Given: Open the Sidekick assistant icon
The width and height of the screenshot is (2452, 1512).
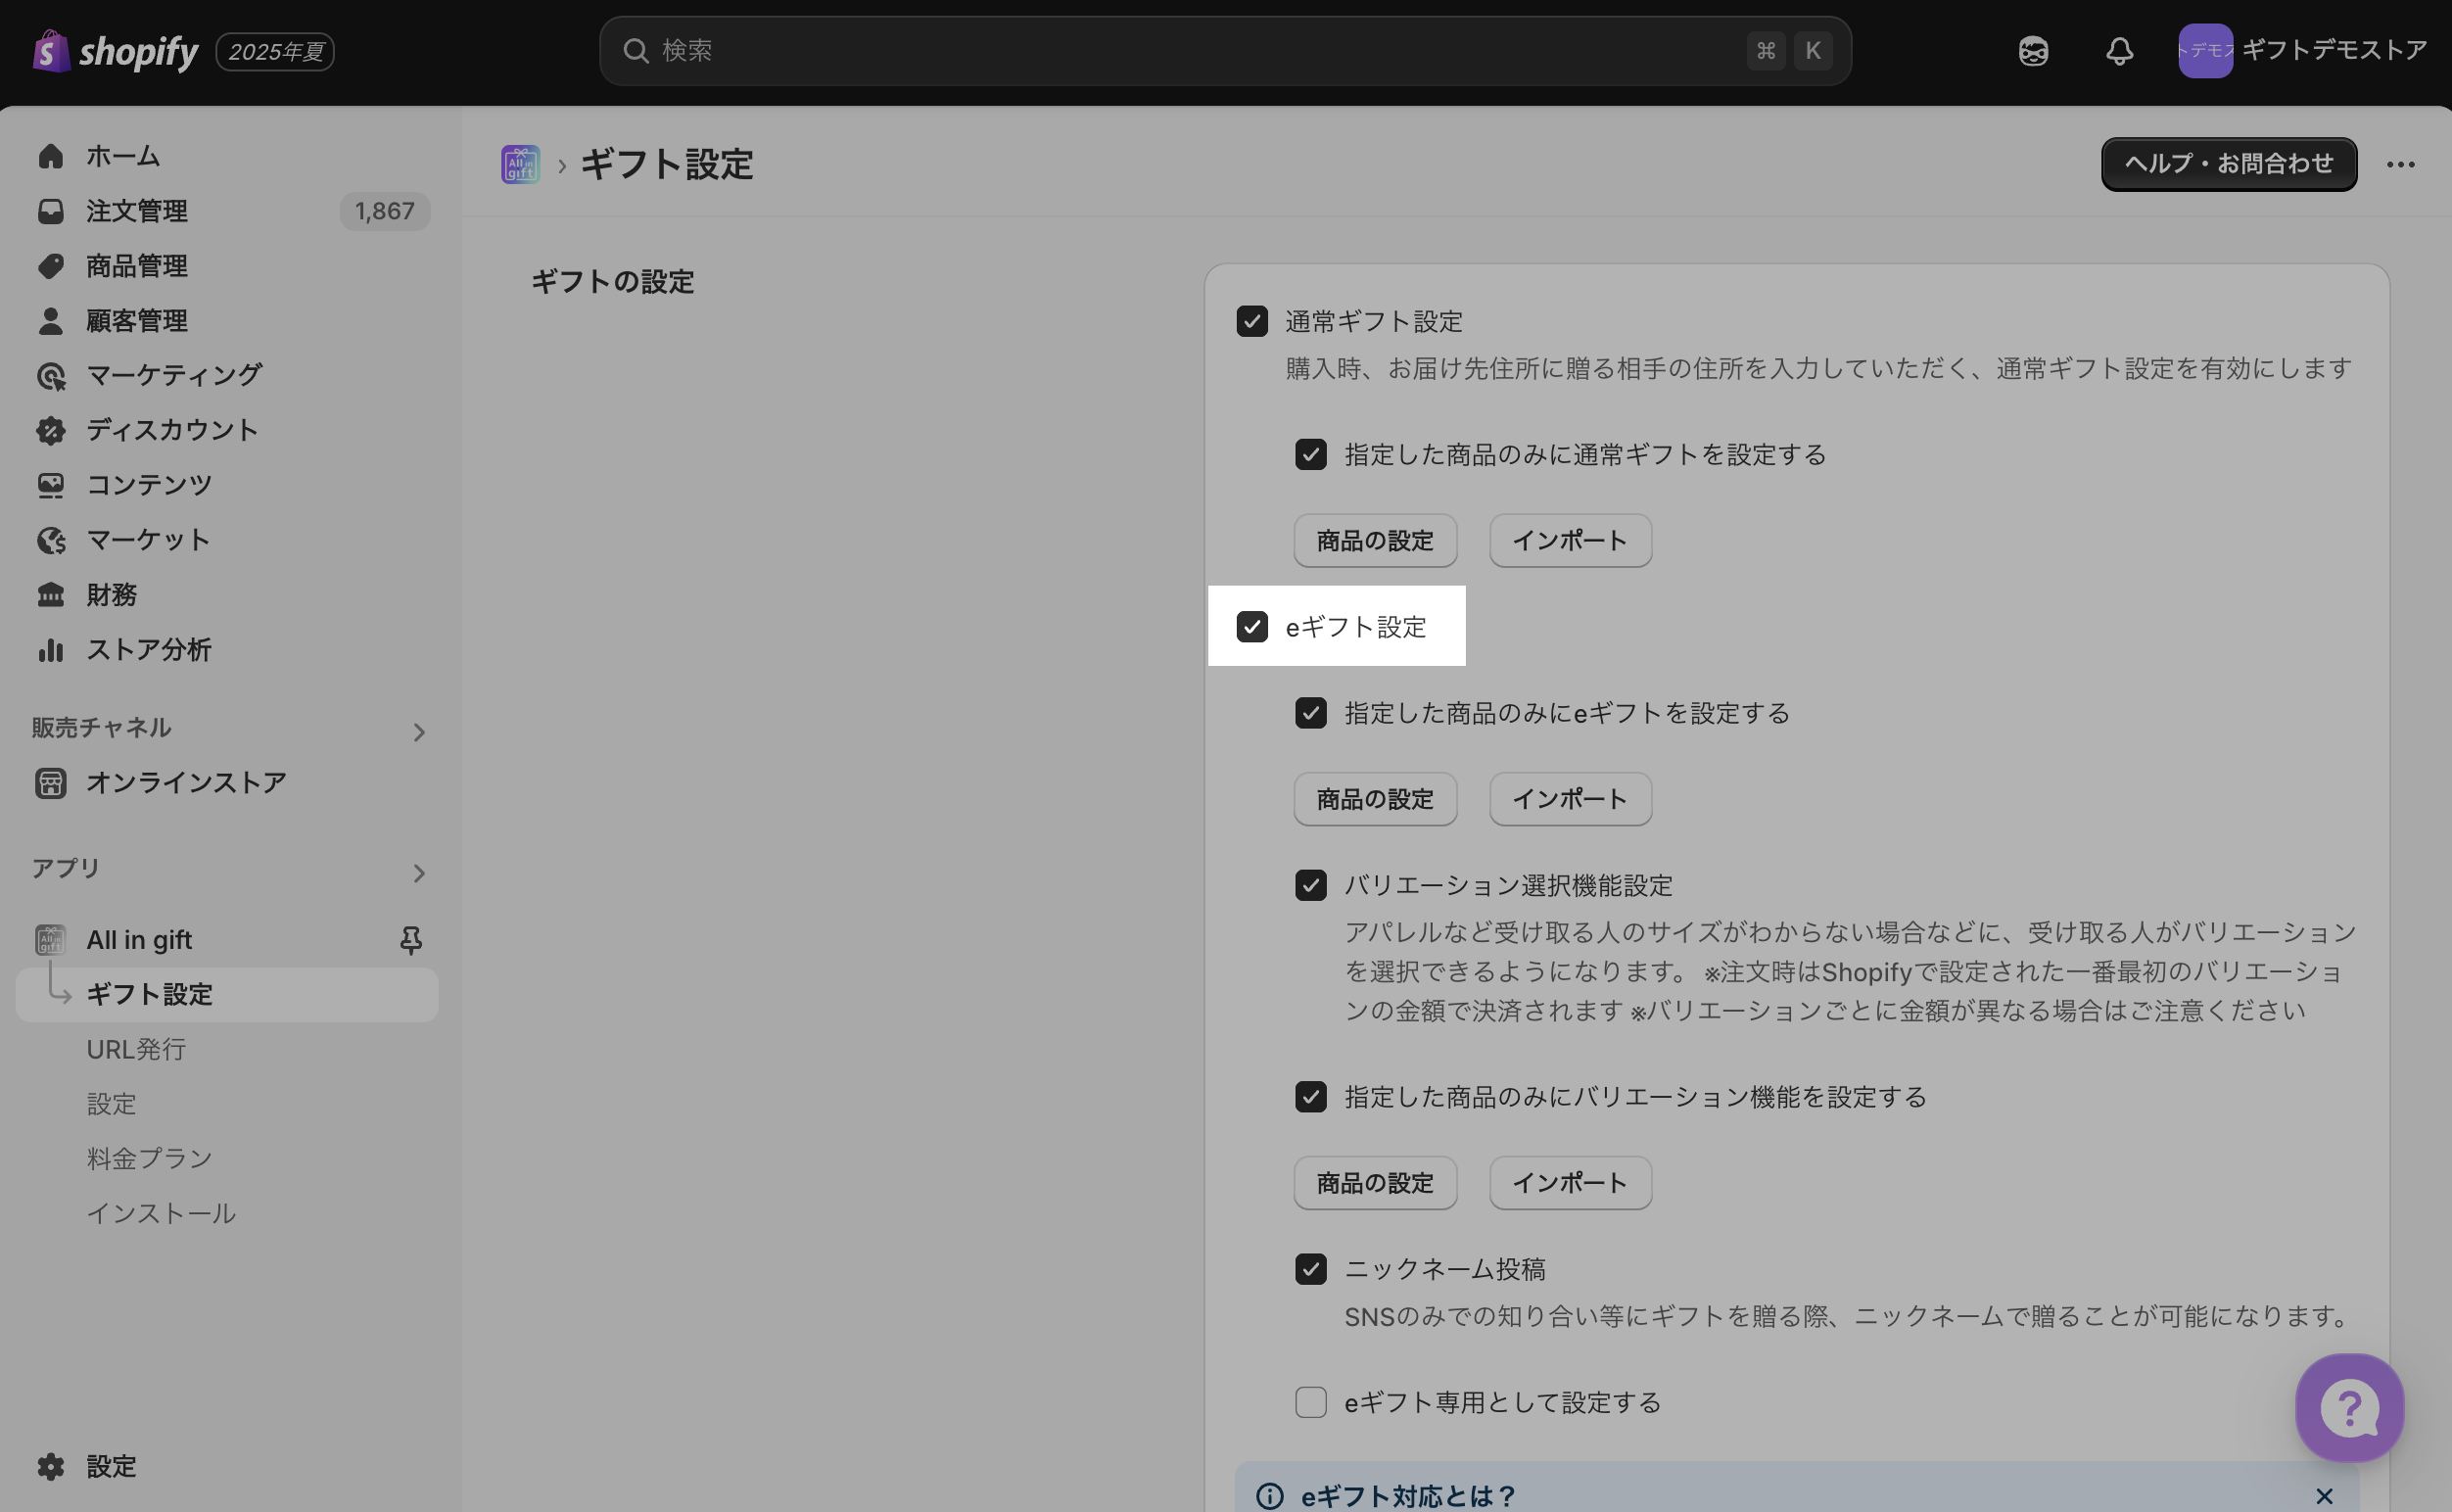Looking at the screenshot, I should tap(2033, 51).
